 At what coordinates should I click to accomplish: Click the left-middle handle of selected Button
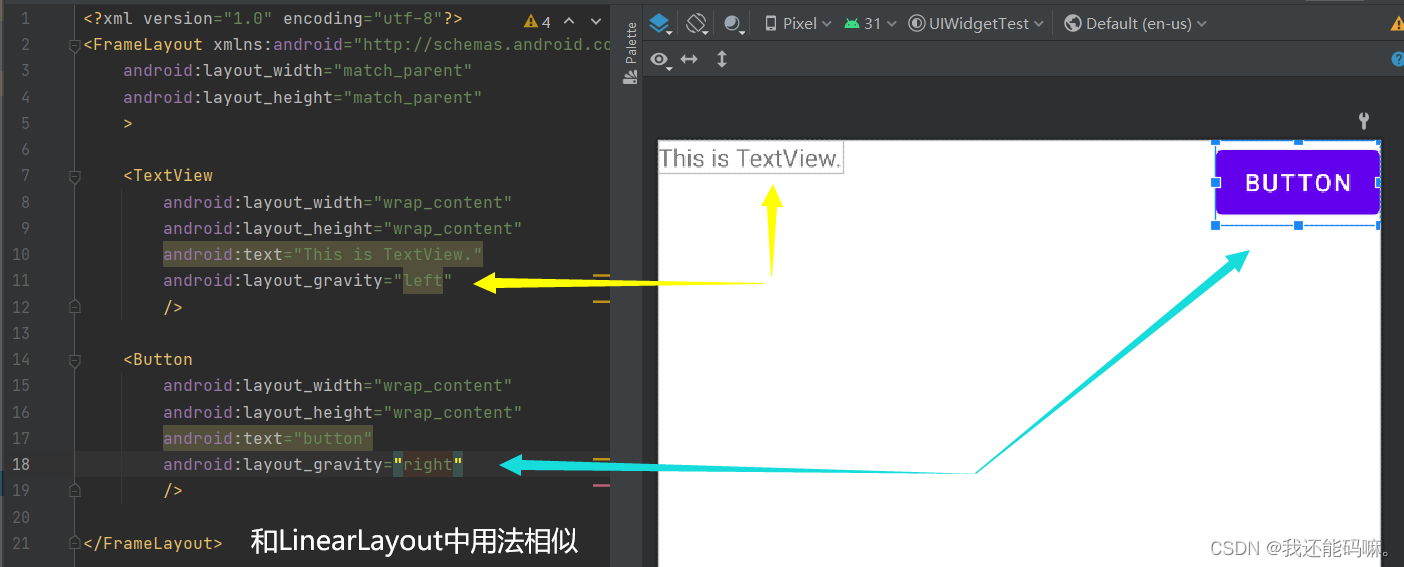pyautogui.click(x=1216, y=182)
